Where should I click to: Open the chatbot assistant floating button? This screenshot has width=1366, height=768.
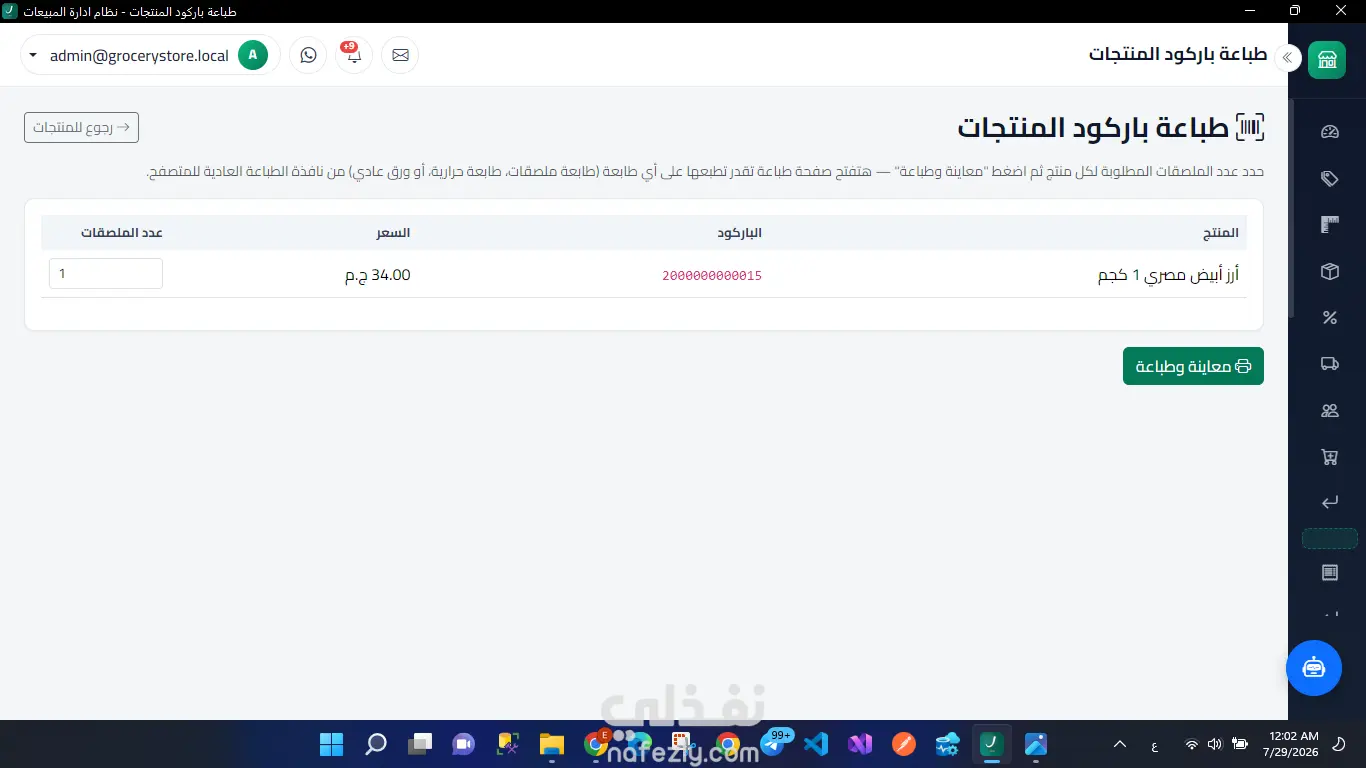click(x=1313, y=667)
